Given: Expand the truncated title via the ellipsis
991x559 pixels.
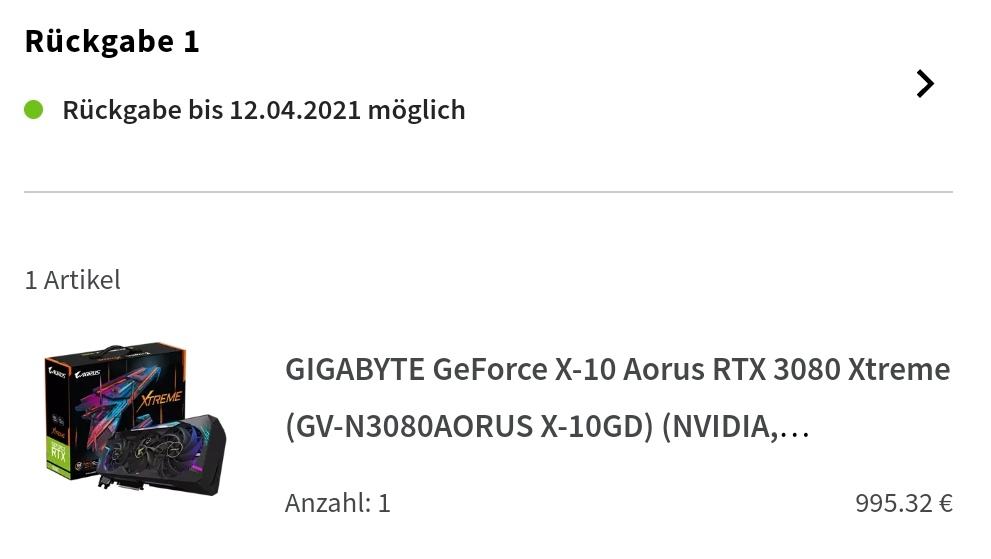Looking at the screenshot, I should pos(793,429).
